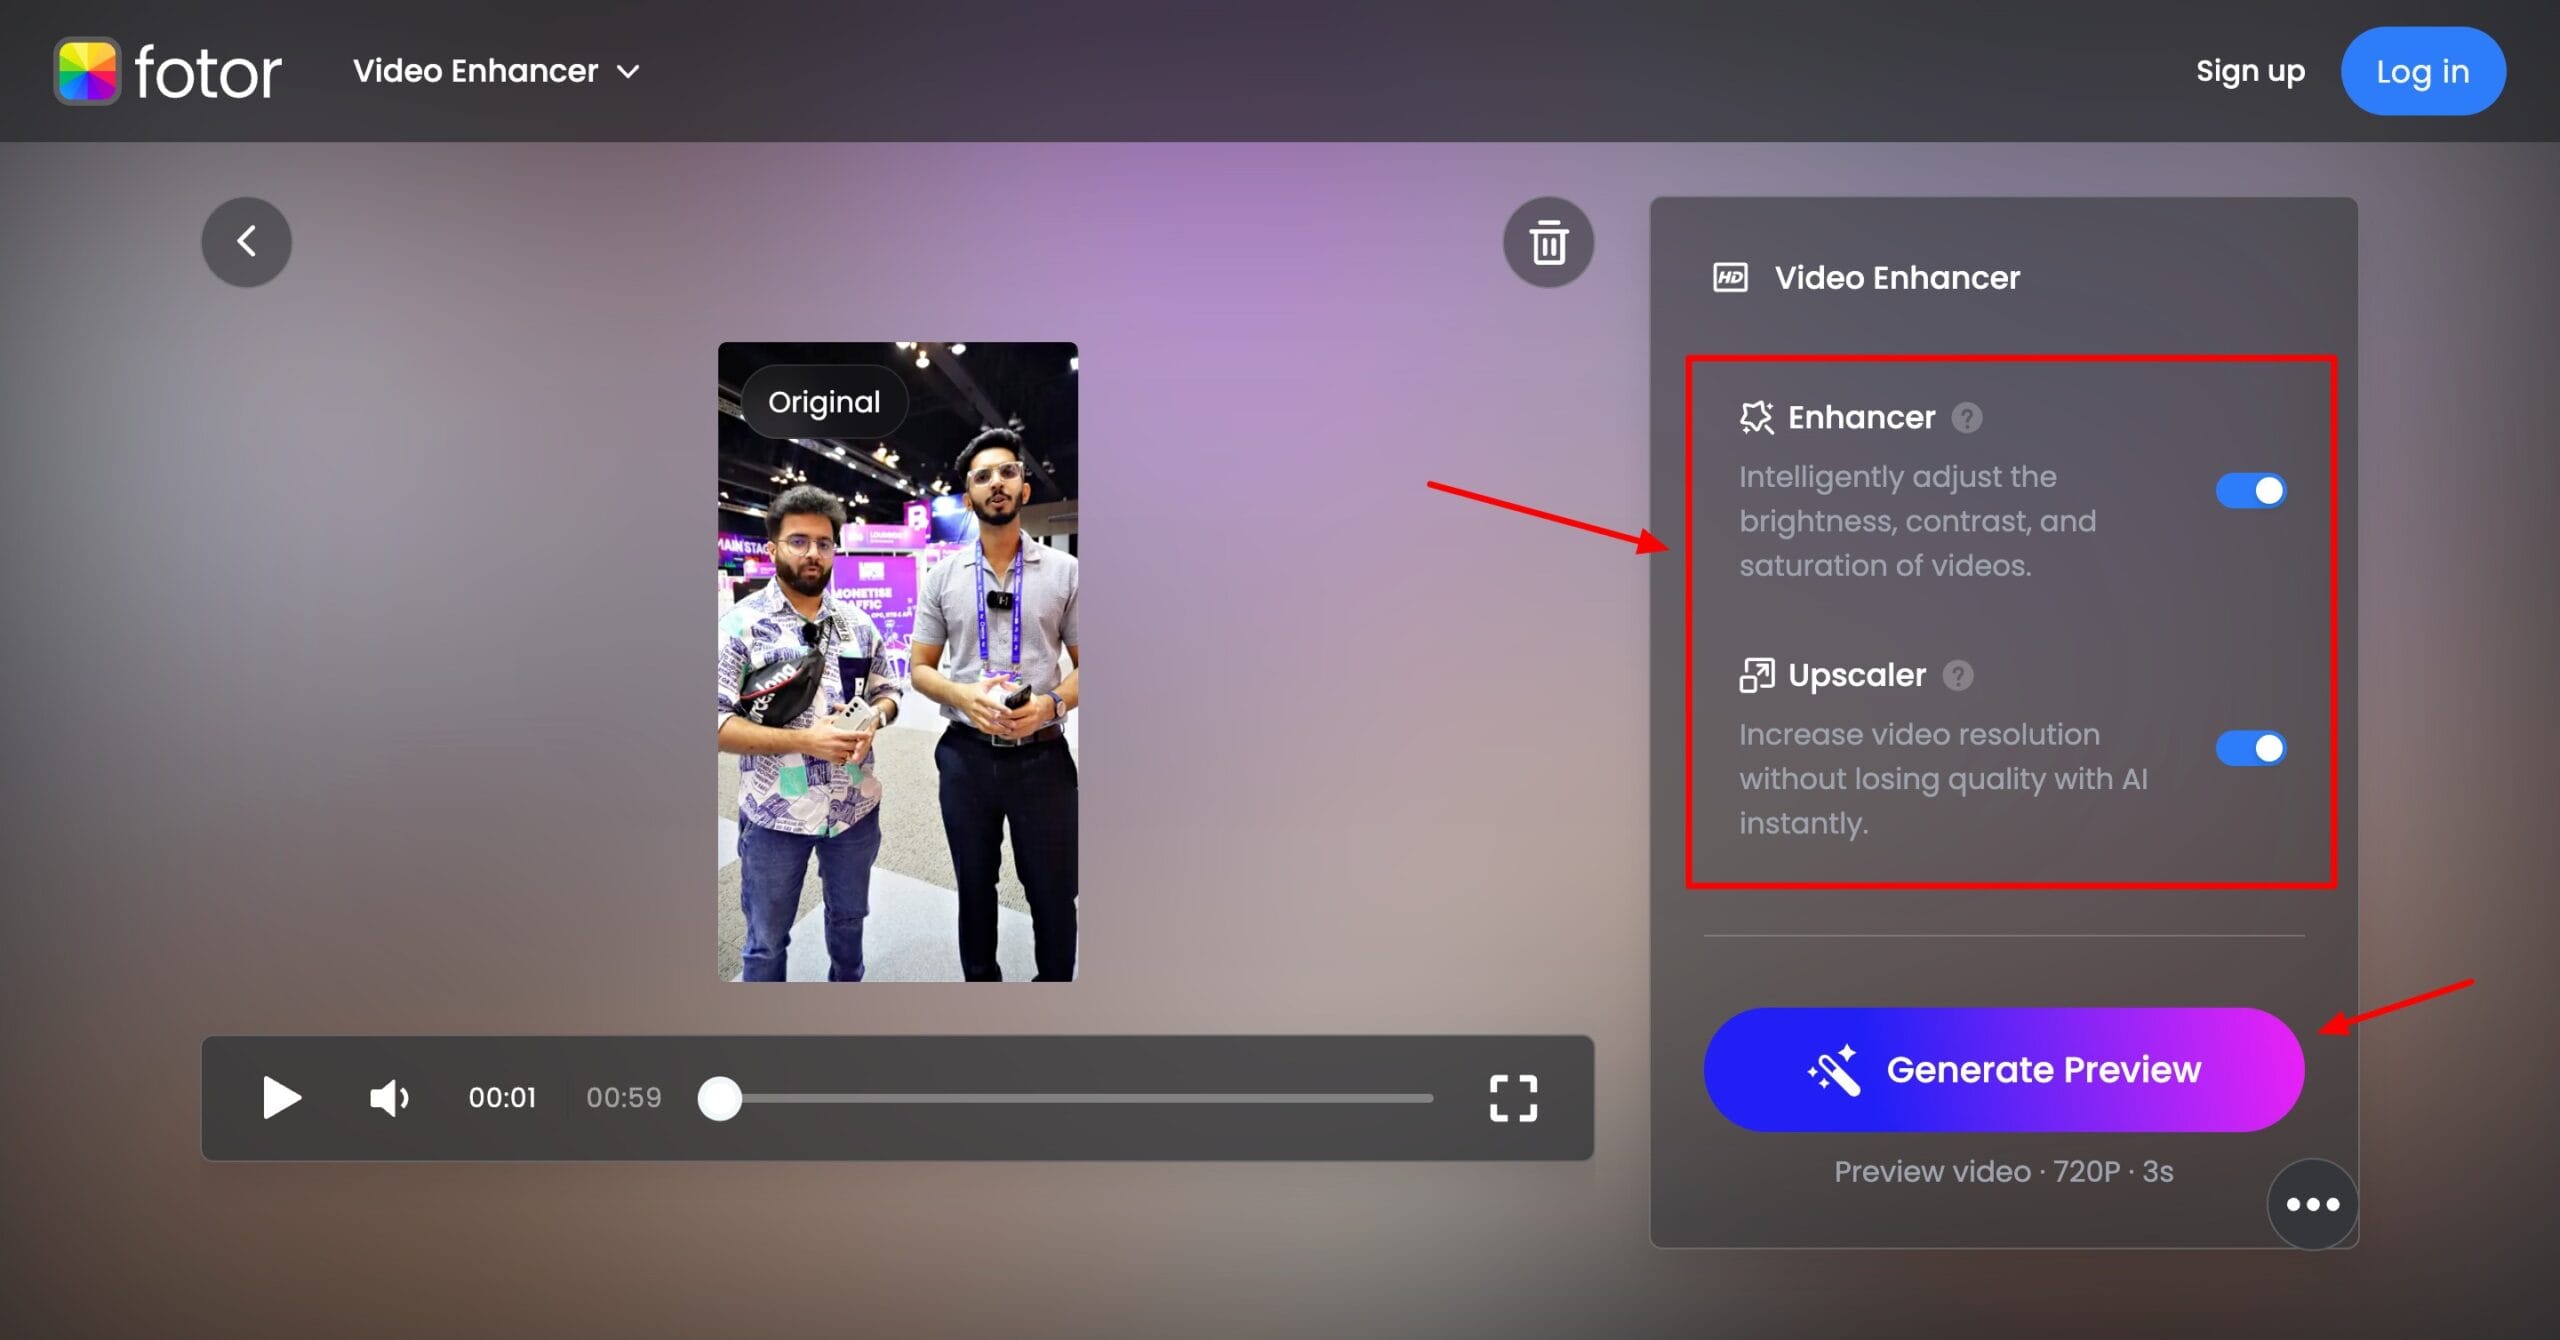Click the Original label badge
Viewport: 2560px width, 1340px height.
[824, 402]
